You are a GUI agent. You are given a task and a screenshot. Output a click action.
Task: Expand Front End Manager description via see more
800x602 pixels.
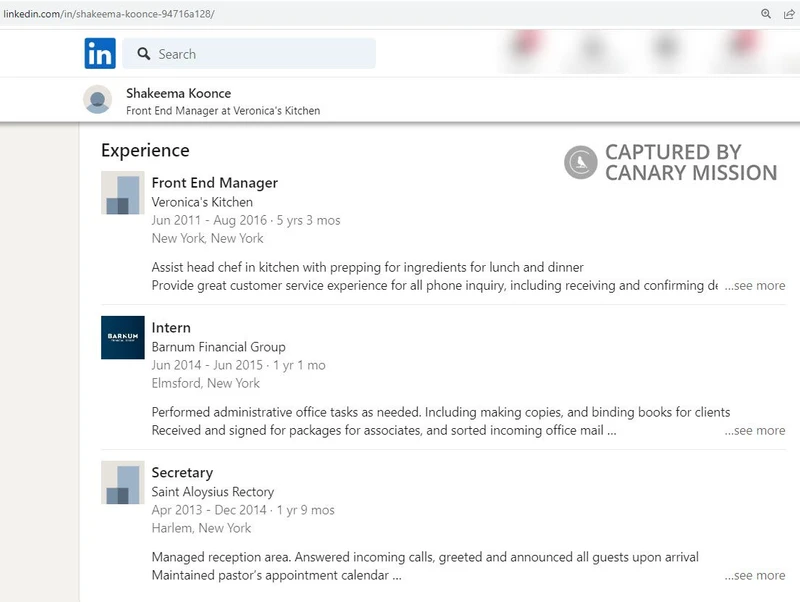[755, 286]
